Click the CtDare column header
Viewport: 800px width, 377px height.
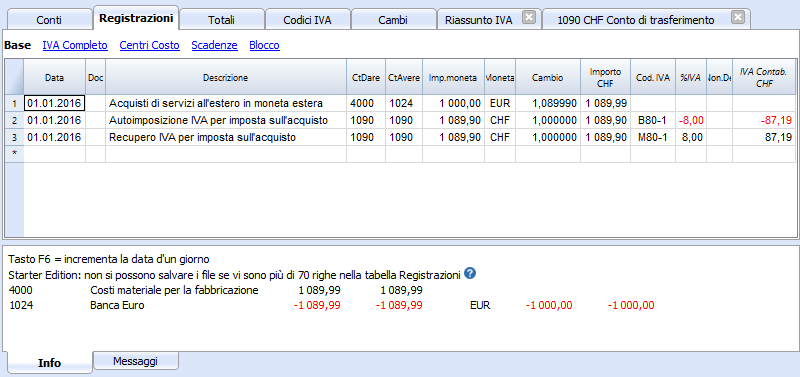[x=366, y=78]
